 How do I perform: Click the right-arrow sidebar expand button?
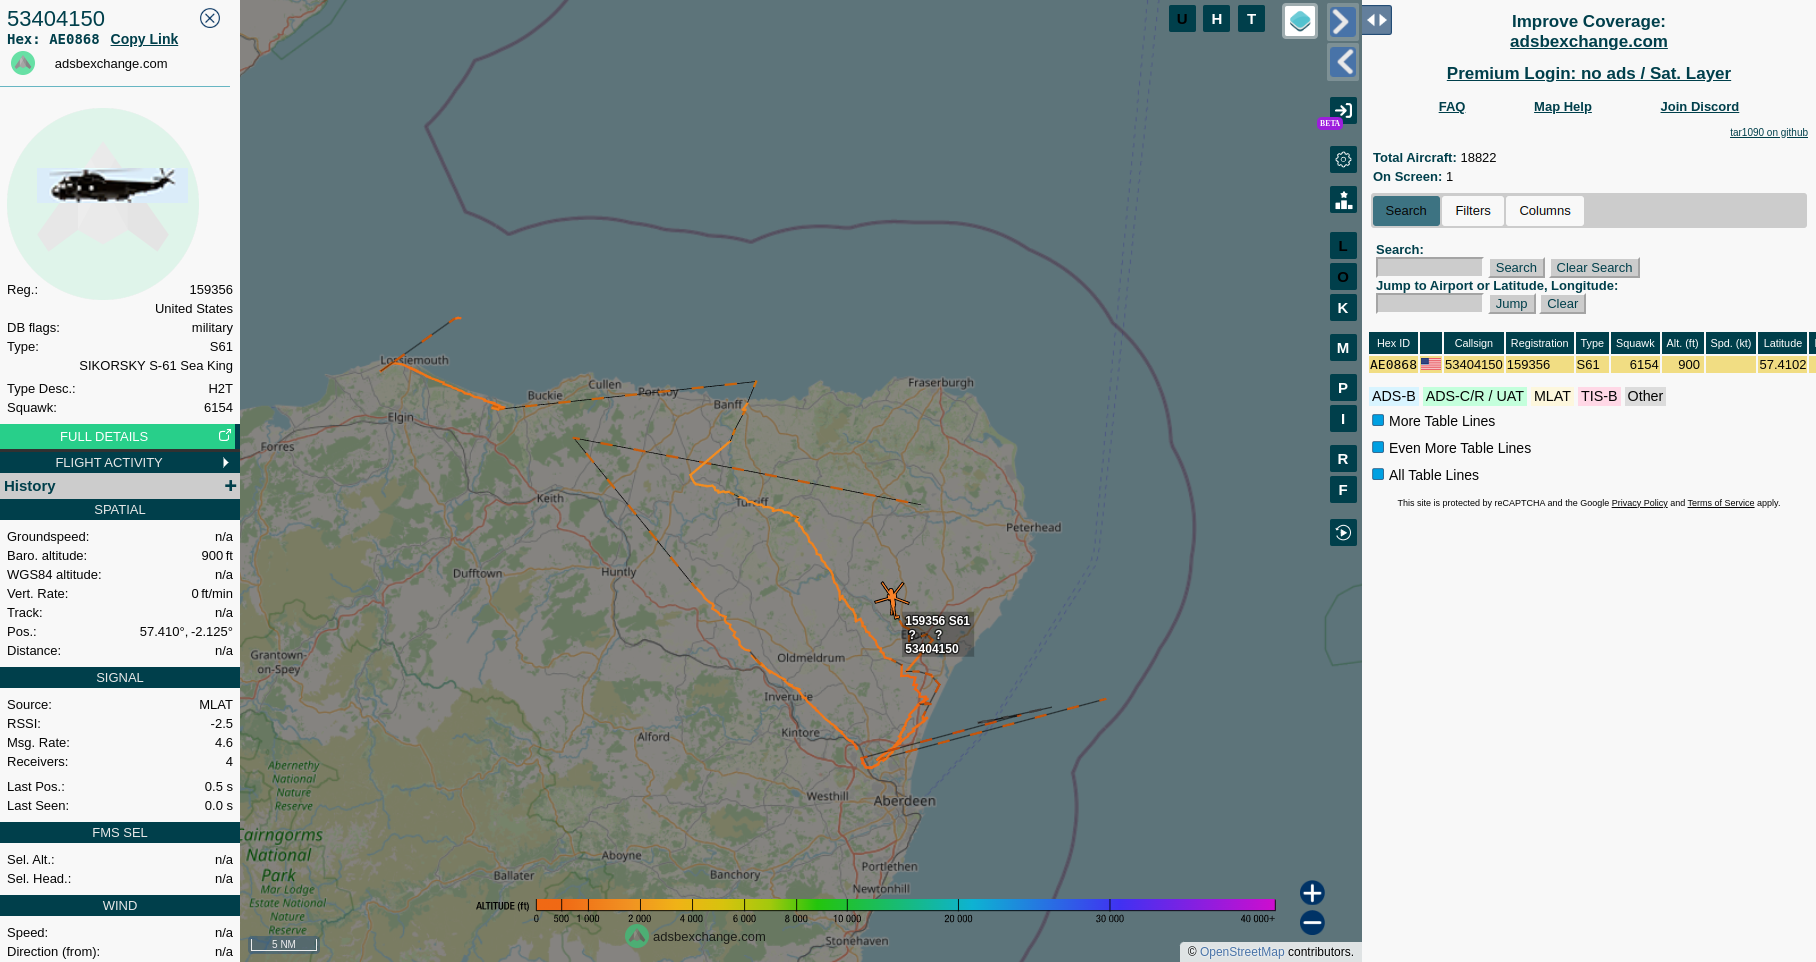(1343, 22)
